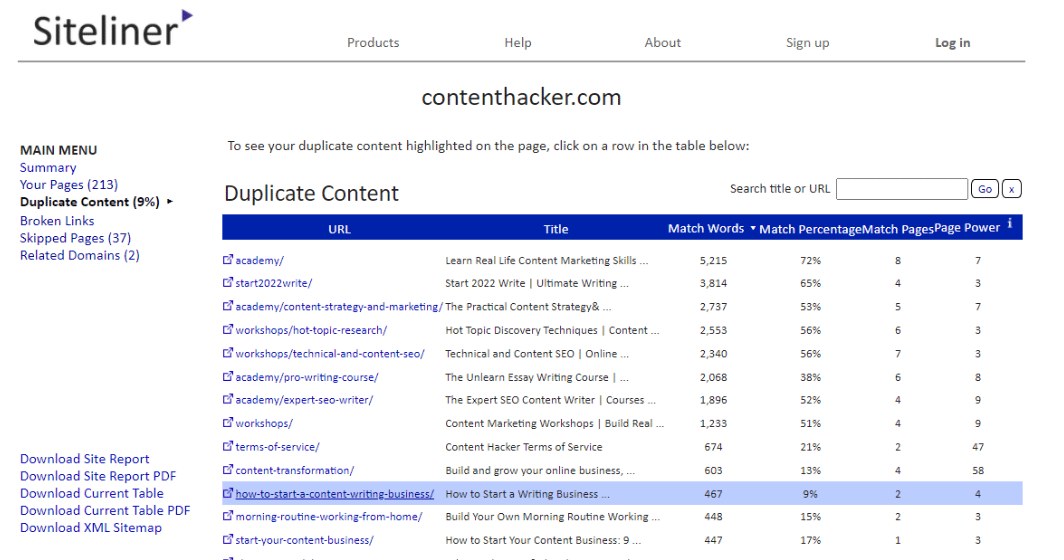Select Duplicate Content (9%) menu item
Image resolution: width=1064 pixels, height=560 pixels.
pyautogui.click(x=90, y=202)
